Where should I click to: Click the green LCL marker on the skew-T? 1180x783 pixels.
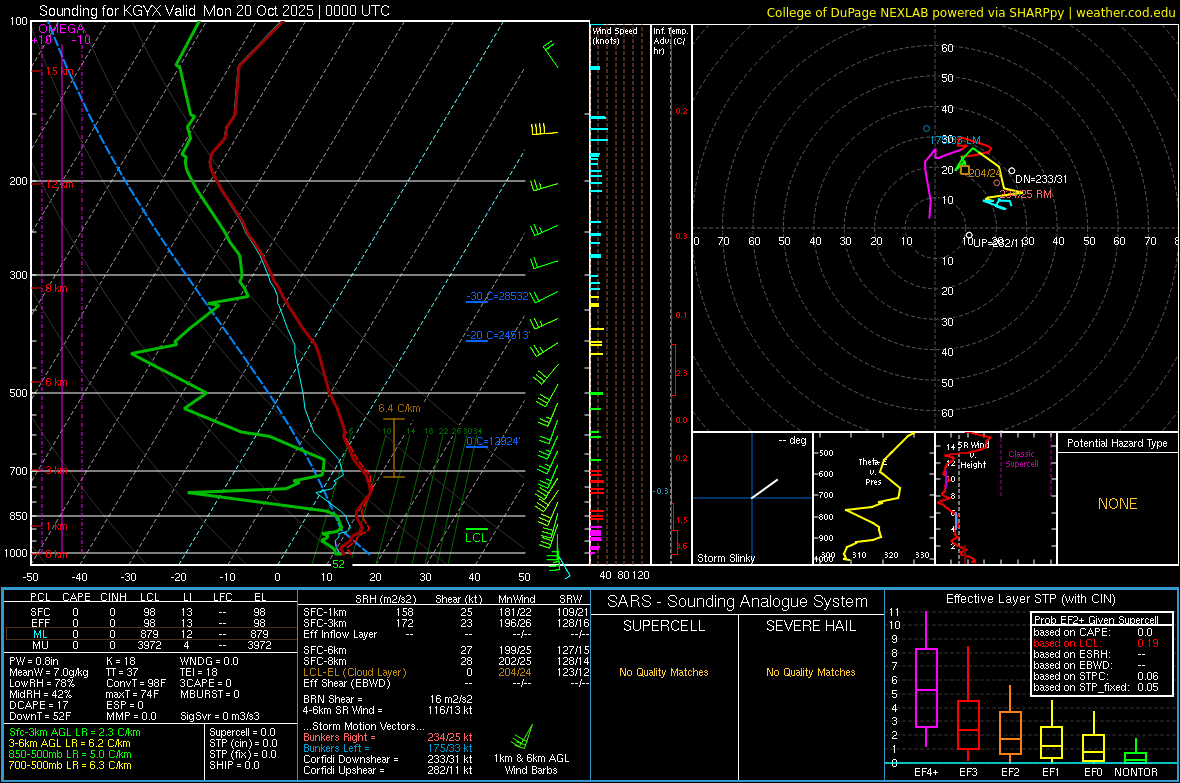point(476,537)
